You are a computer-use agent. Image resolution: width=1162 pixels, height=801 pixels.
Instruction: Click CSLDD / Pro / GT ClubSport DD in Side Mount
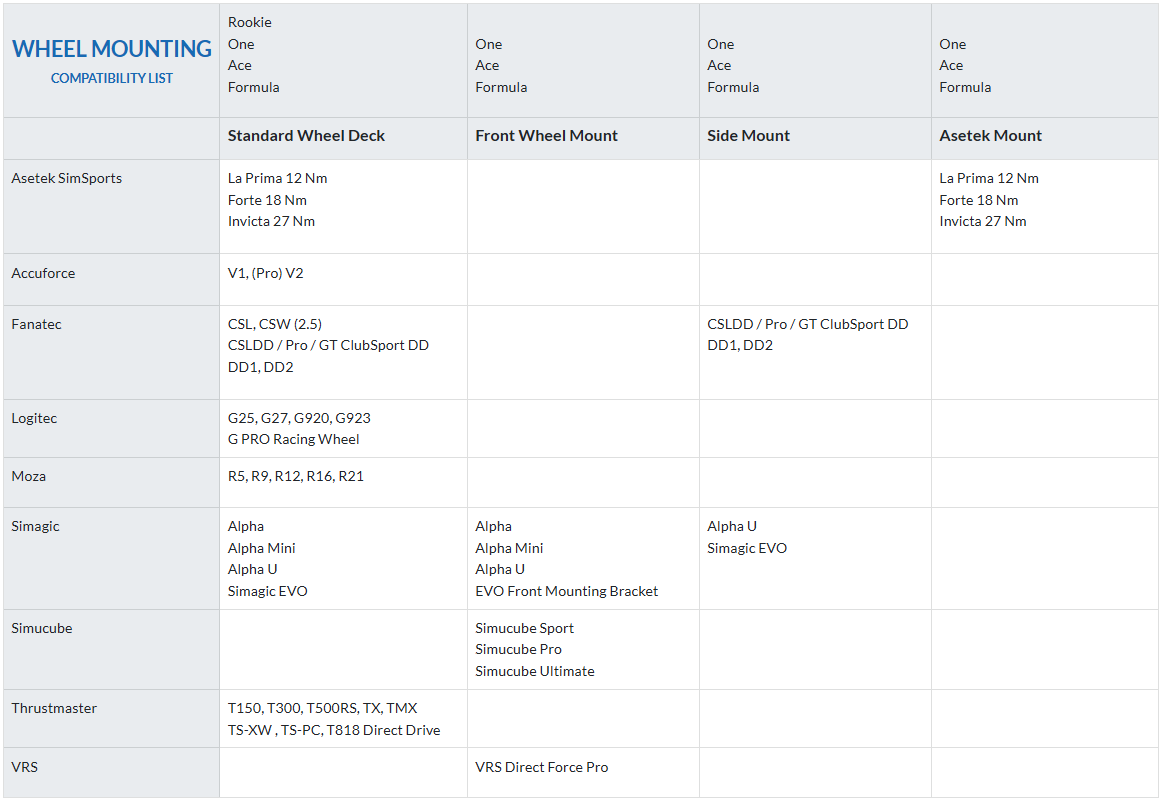point(807,324)
